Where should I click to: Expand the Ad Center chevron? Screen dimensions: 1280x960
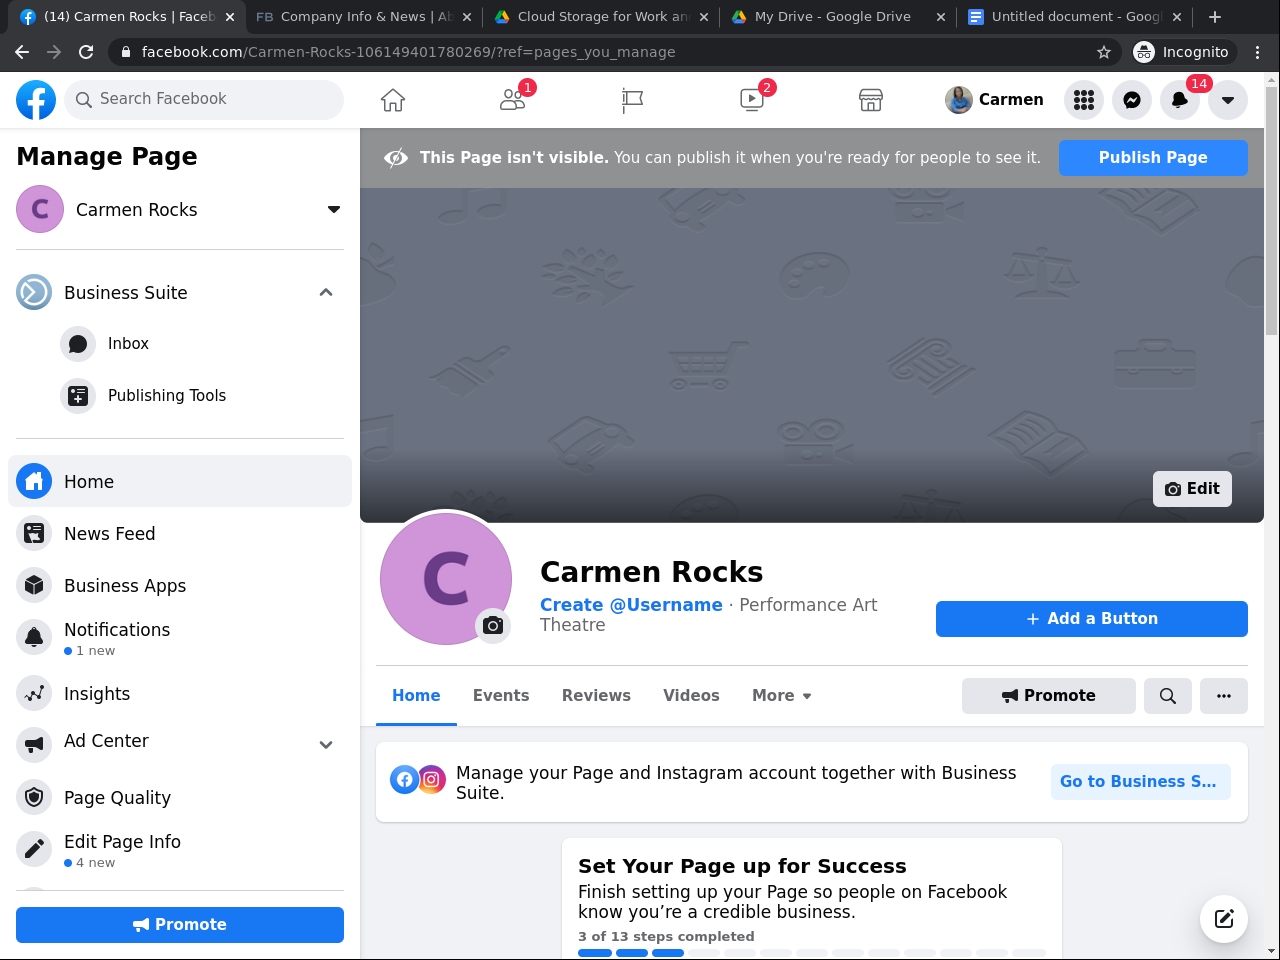pos(326,744)
